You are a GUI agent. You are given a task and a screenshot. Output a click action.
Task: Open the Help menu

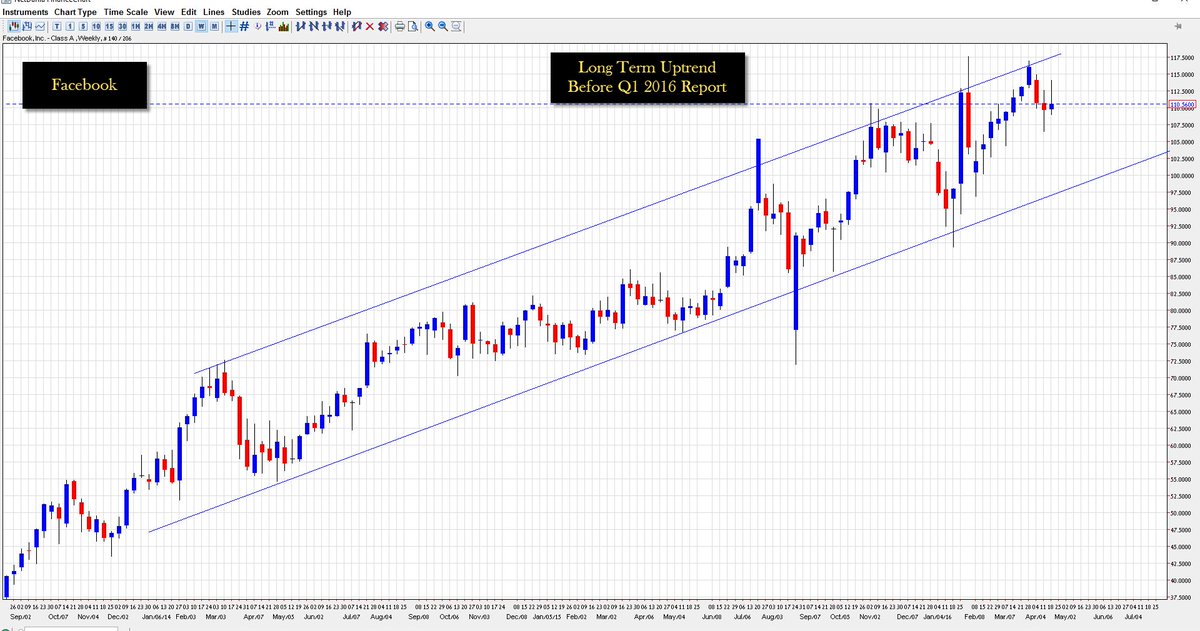click(342, 12)
